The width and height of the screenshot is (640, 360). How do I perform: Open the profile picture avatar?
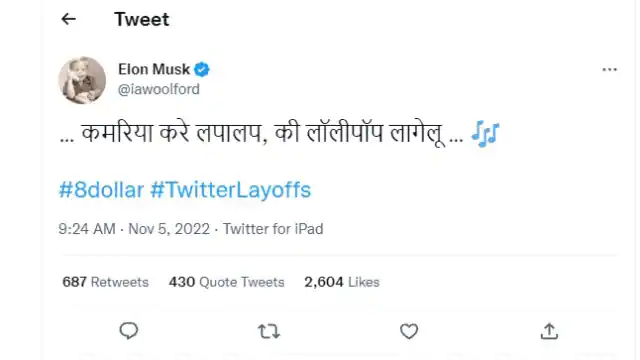(x=82, y=80)
